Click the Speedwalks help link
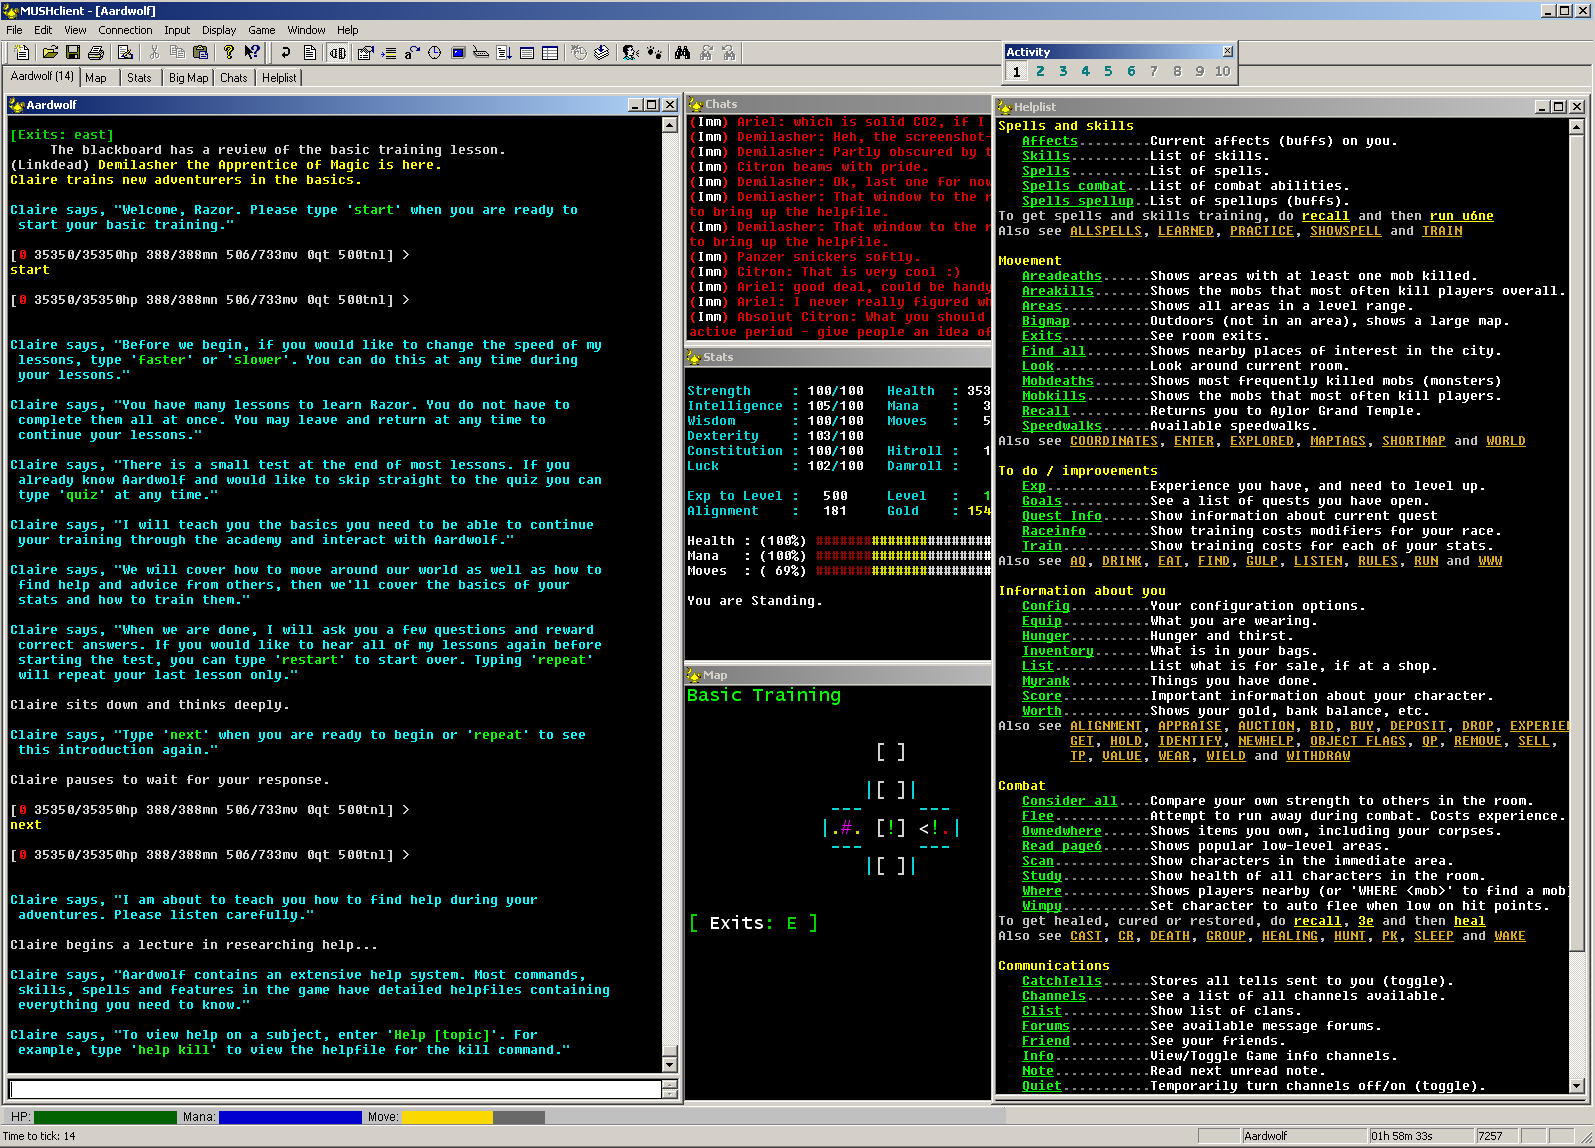This screenshot has height=1148, width=1595. tap(1062, 426)
